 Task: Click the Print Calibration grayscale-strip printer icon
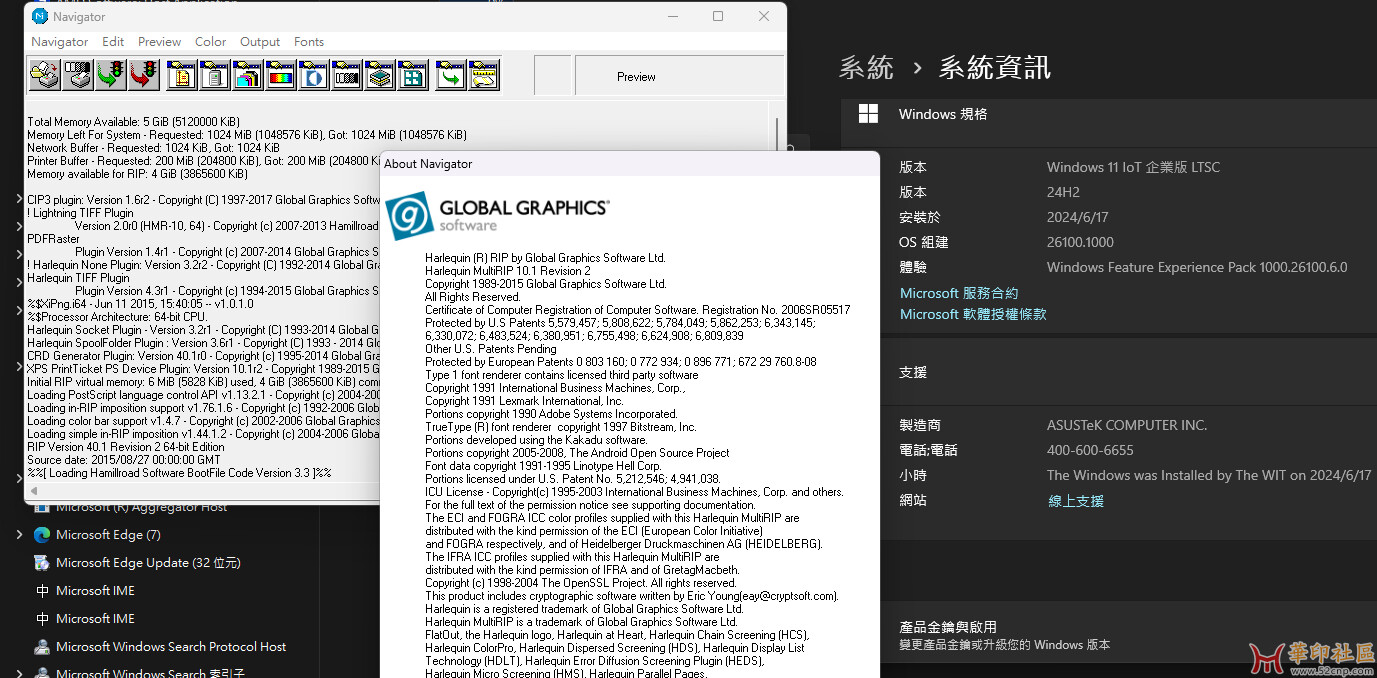(76, 75)
